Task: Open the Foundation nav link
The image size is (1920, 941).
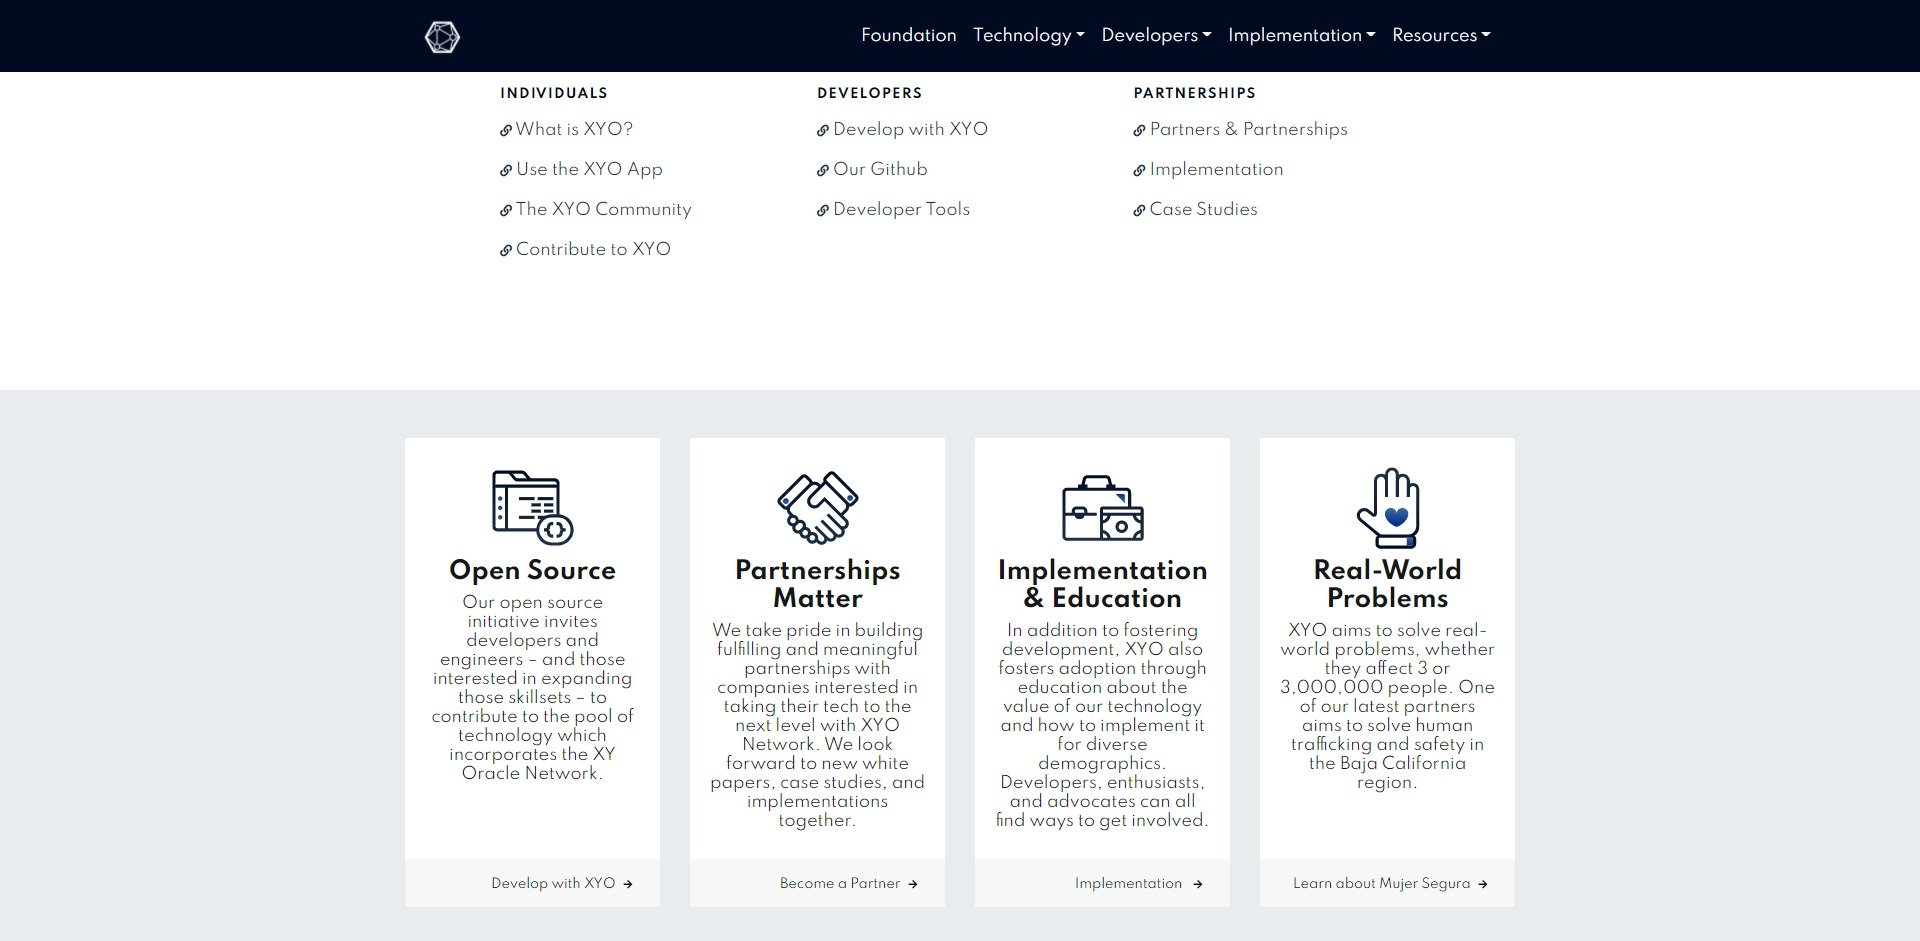Action: click(908, 35)
